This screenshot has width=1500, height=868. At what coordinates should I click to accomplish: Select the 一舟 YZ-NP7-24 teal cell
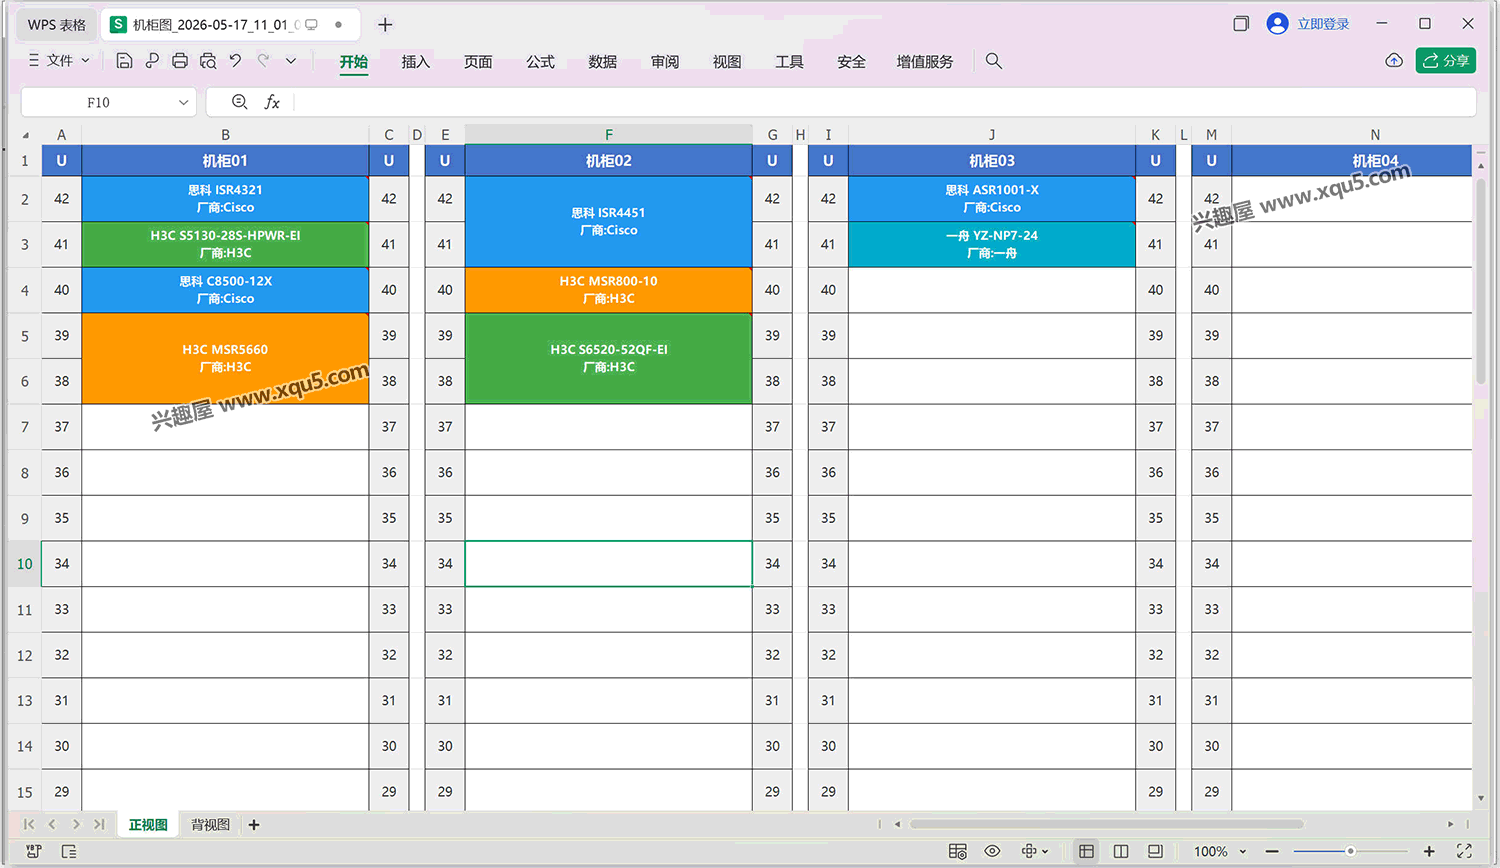[992, 244]
